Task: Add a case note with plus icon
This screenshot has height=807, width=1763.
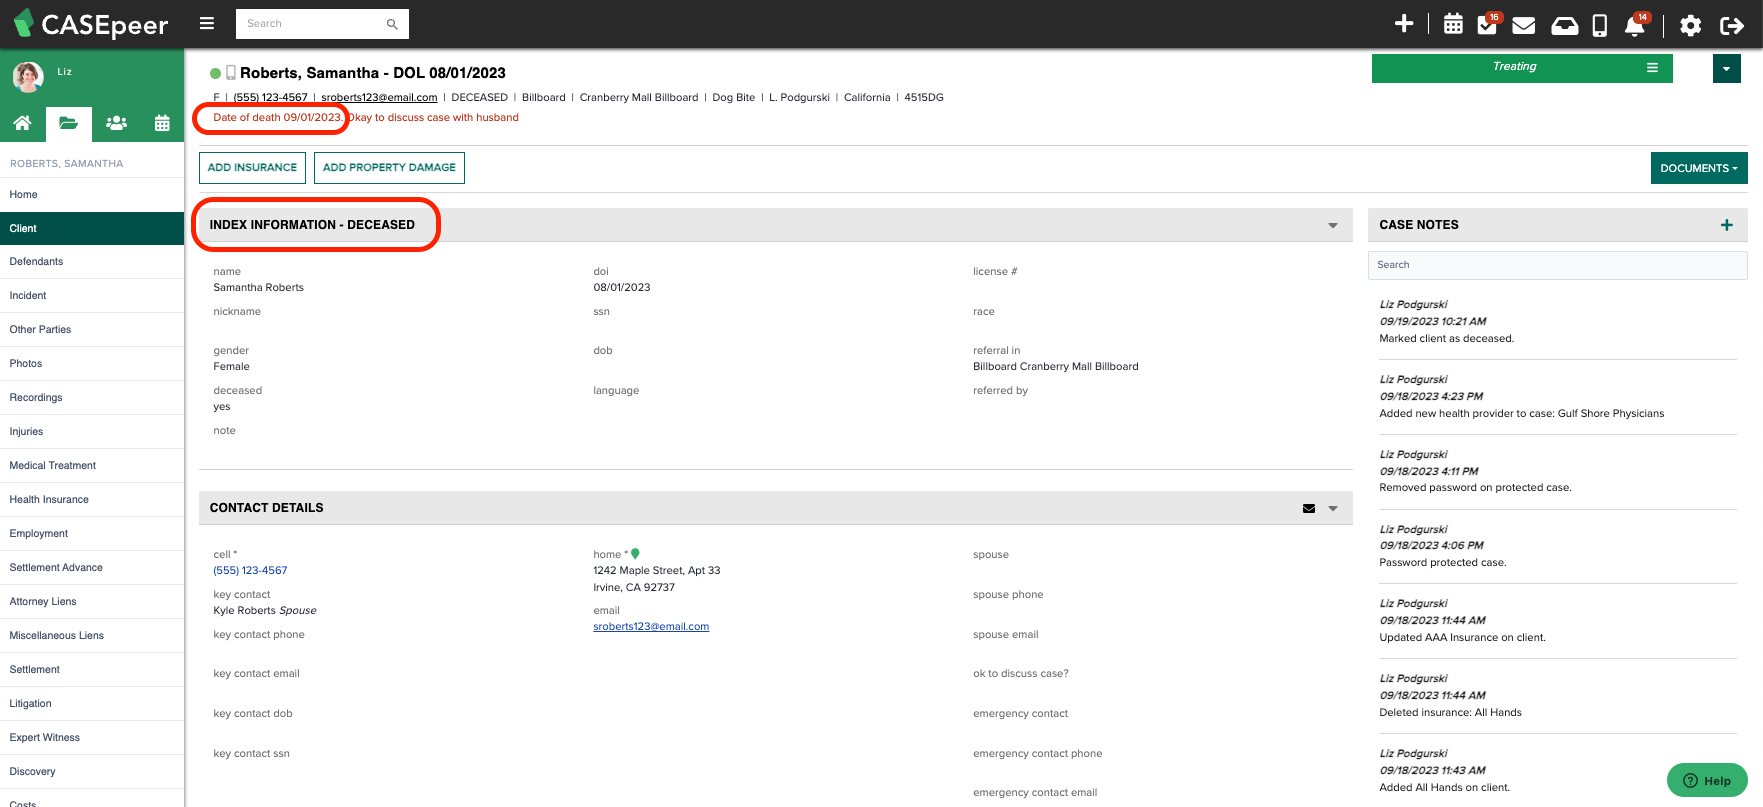Action: pyautogui.click(x=1727, y=225)
